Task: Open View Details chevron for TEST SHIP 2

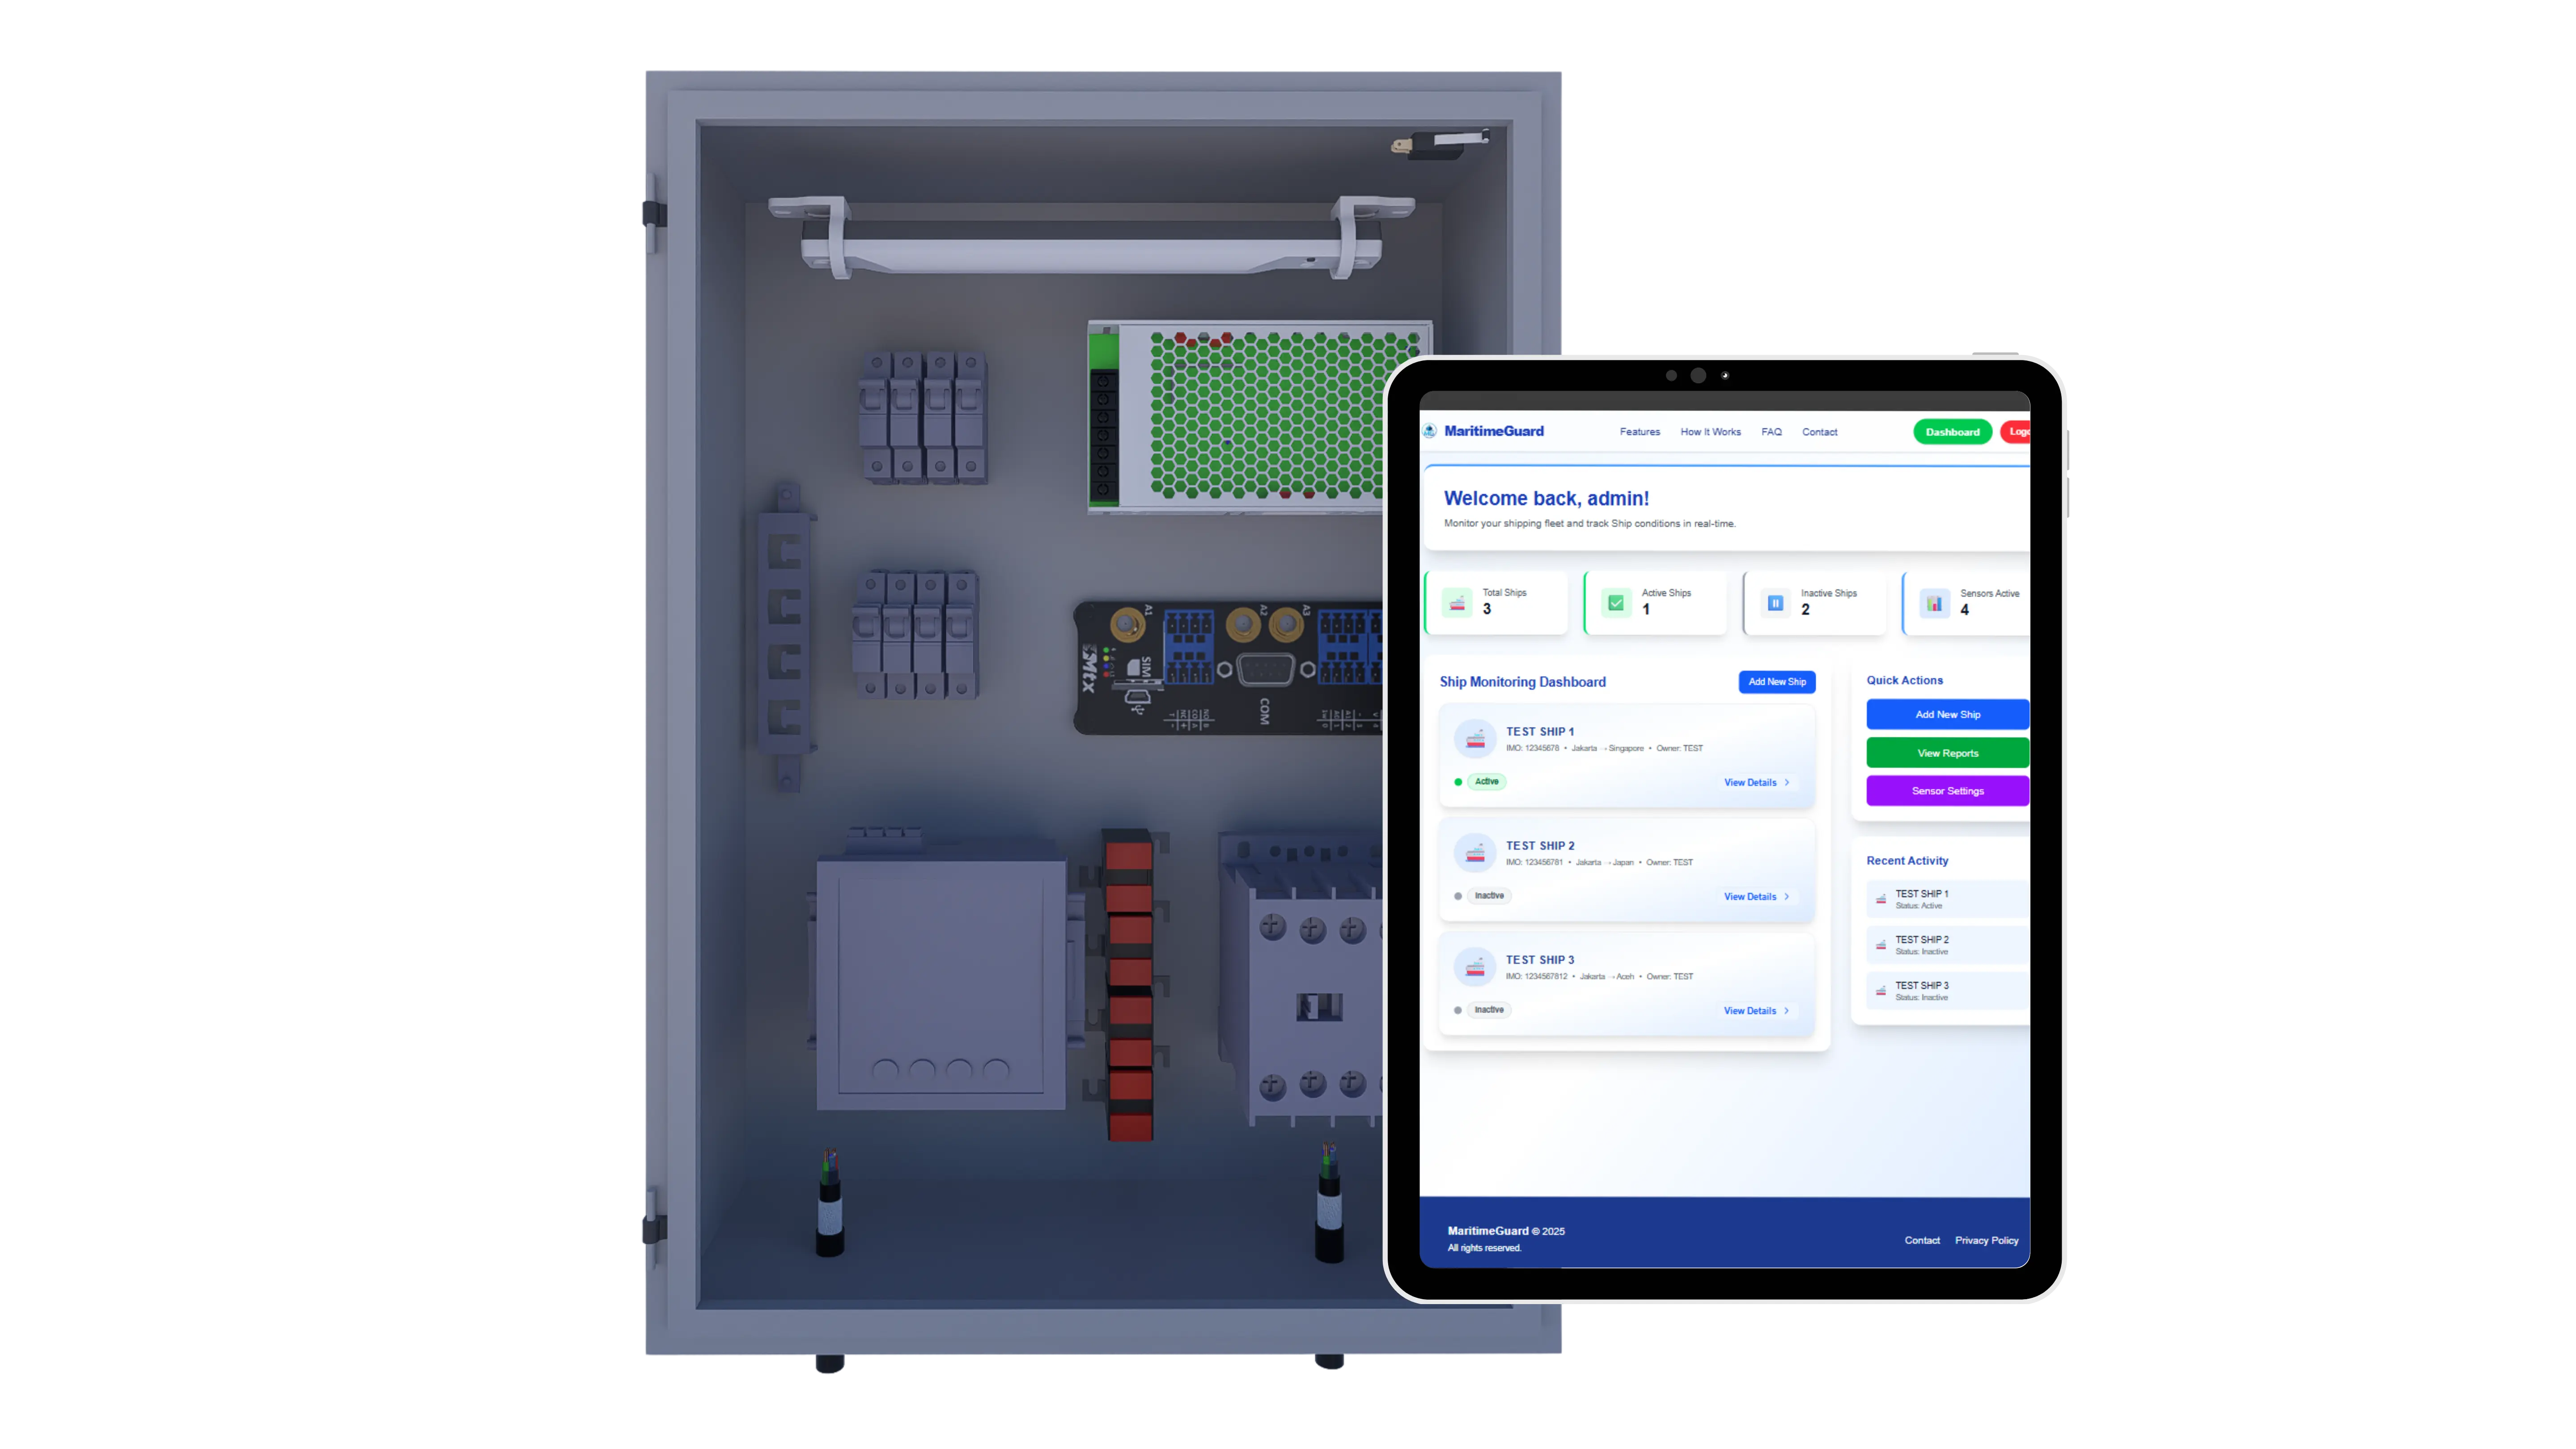Action: coord(1787,897)
